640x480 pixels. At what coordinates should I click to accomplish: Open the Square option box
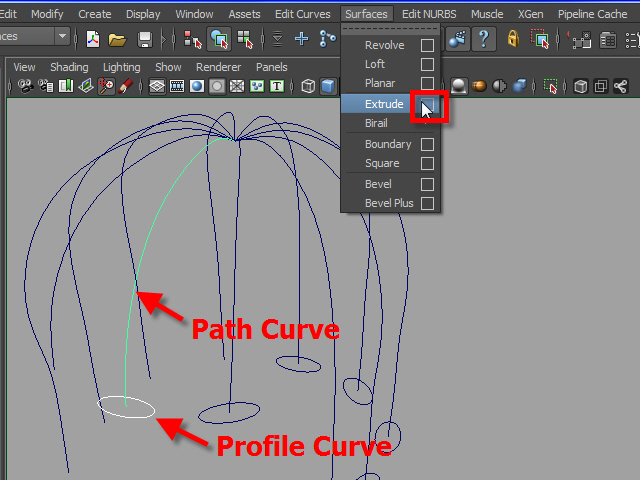pyautogui.click(x=427, y=163)
